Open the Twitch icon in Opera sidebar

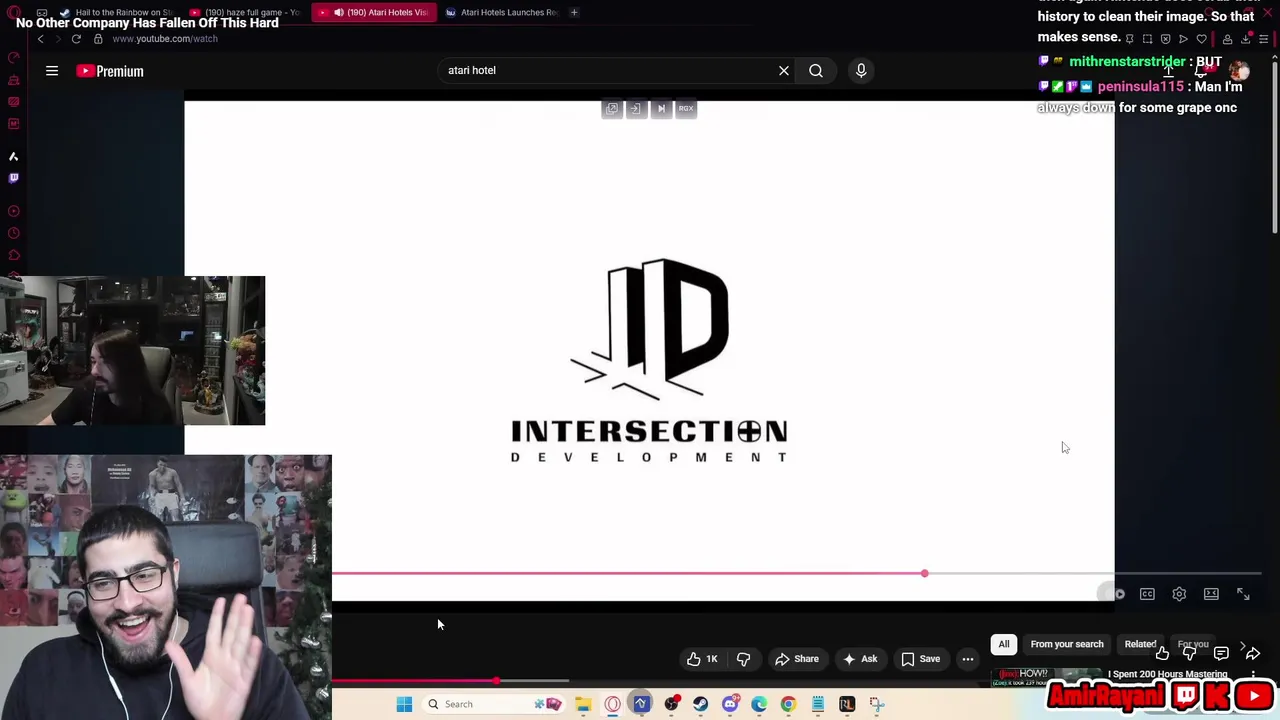tap(13, 178)
